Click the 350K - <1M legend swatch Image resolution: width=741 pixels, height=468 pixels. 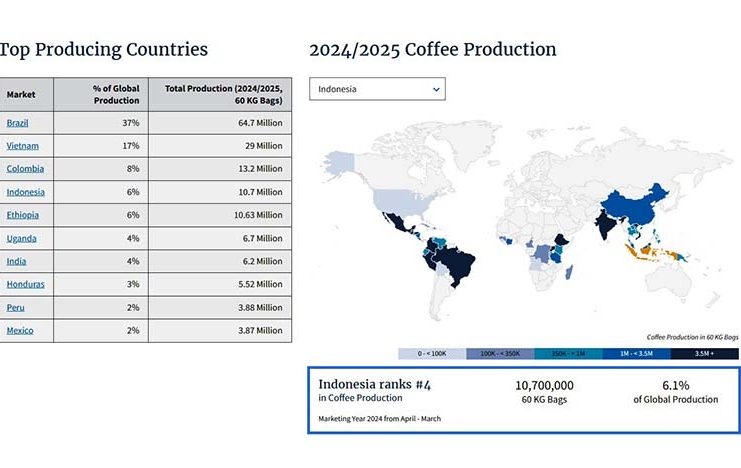[567, 354]
